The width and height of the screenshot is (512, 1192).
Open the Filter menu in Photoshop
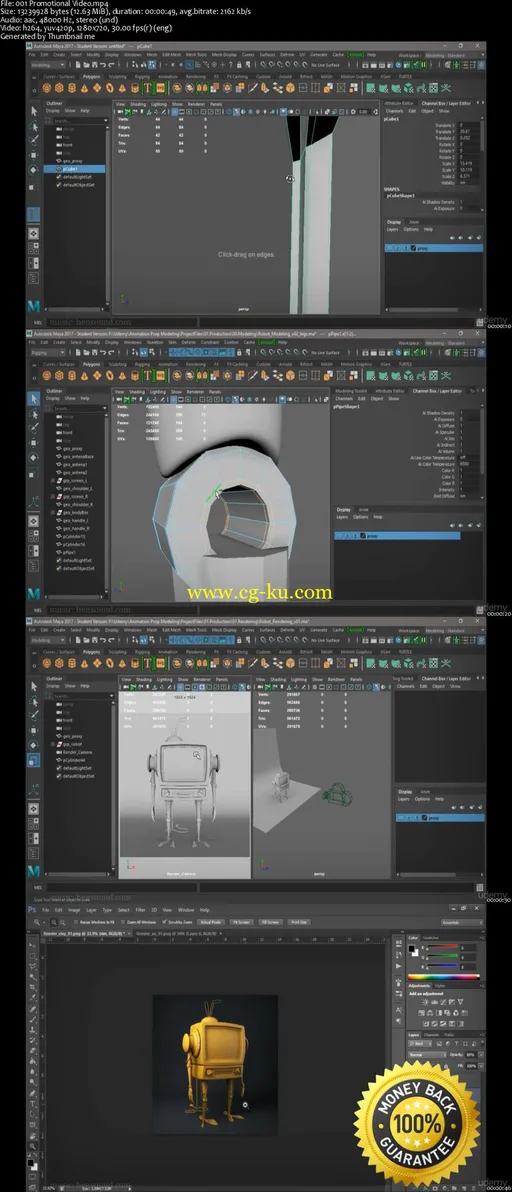141,910
